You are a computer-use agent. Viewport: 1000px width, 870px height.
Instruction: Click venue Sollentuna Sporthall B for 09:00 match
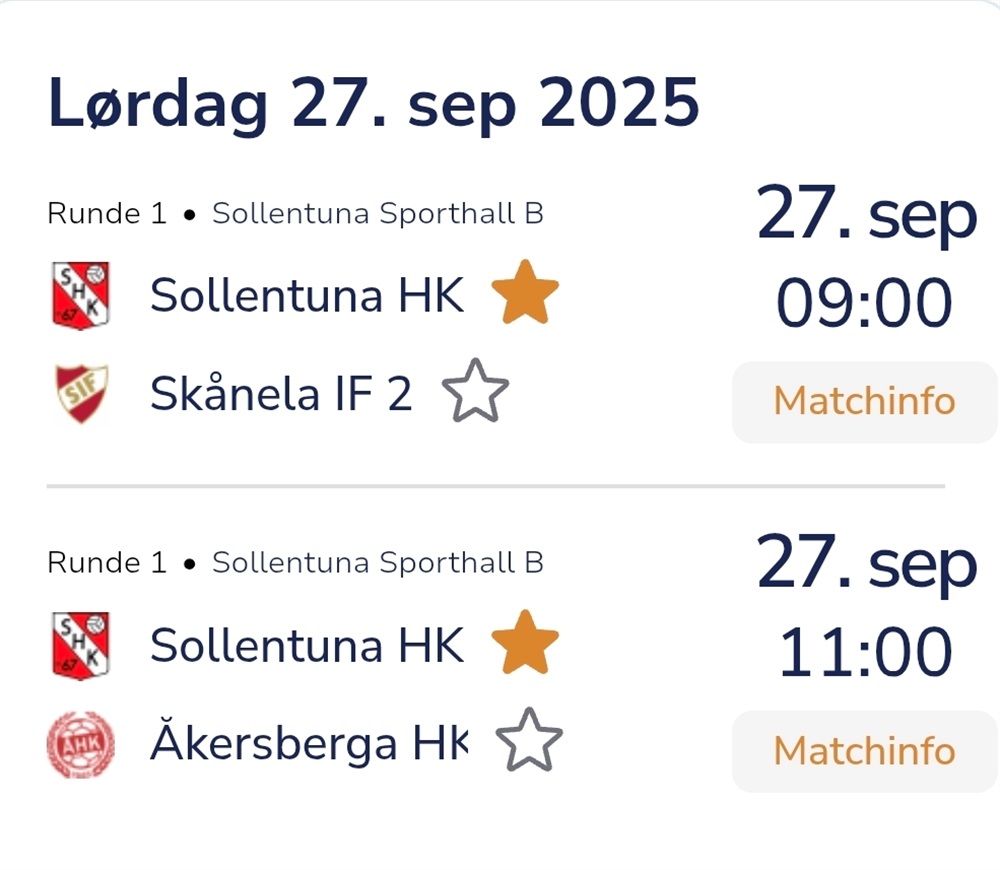click(x=378, y=214)
